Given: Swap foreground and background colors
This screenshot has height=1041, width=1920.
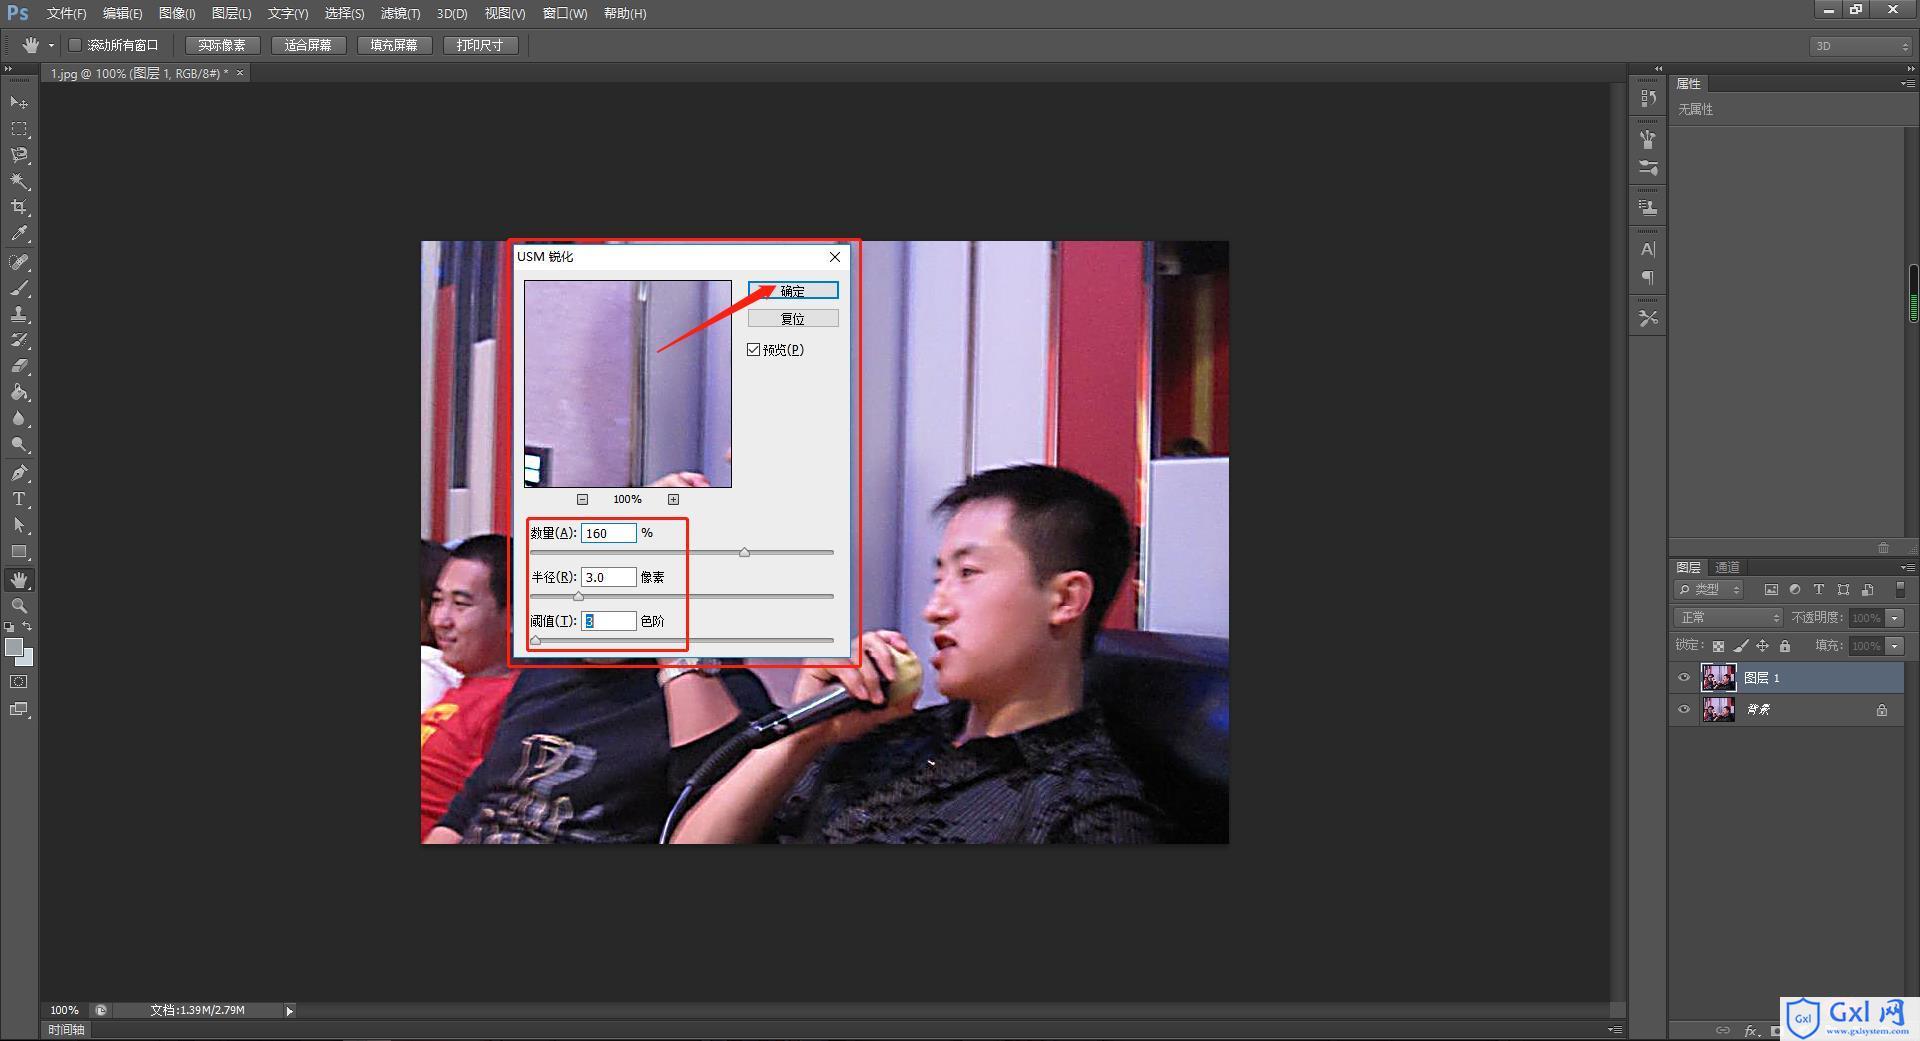Looking at the screenshot, I should pyautogui.click(x=28, y=626).
